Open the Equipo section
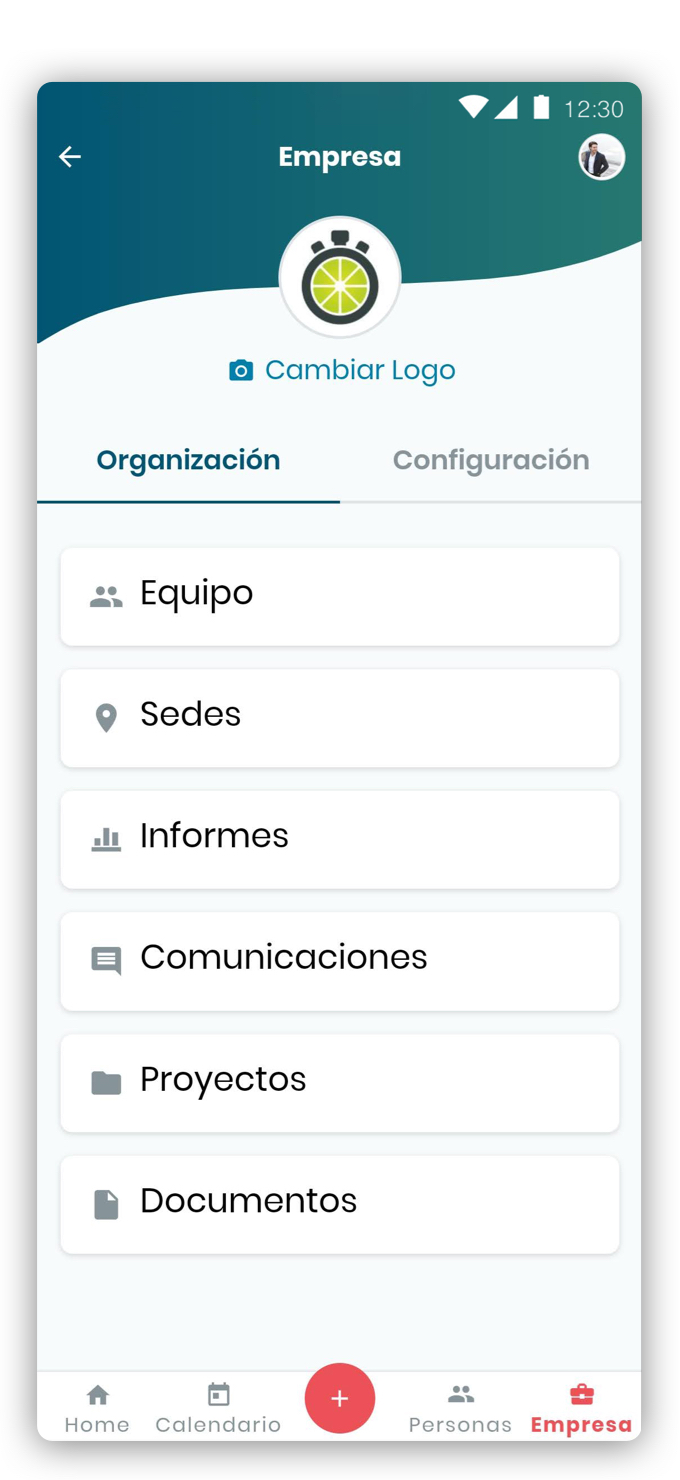680x1480 pixels. tap(340, 596)
